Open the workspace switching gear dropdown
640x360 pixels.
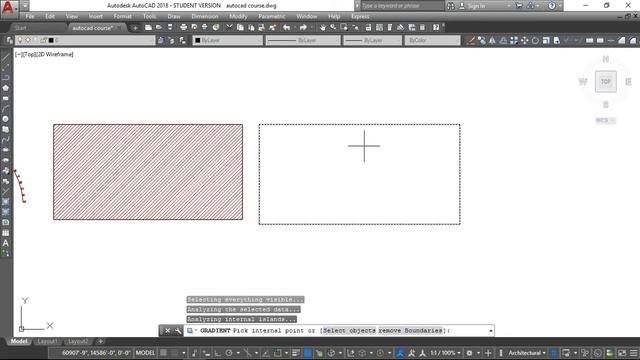(x=472, y=353)
